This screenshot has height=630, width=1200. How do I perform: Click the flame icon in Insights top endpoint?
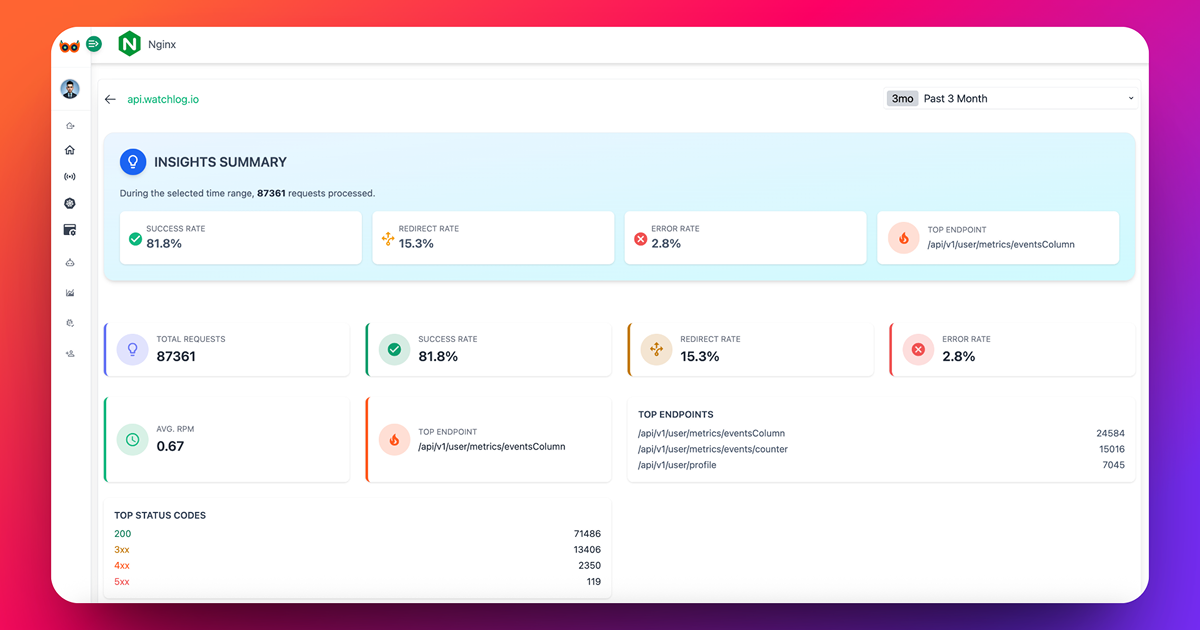pos(904,238)
